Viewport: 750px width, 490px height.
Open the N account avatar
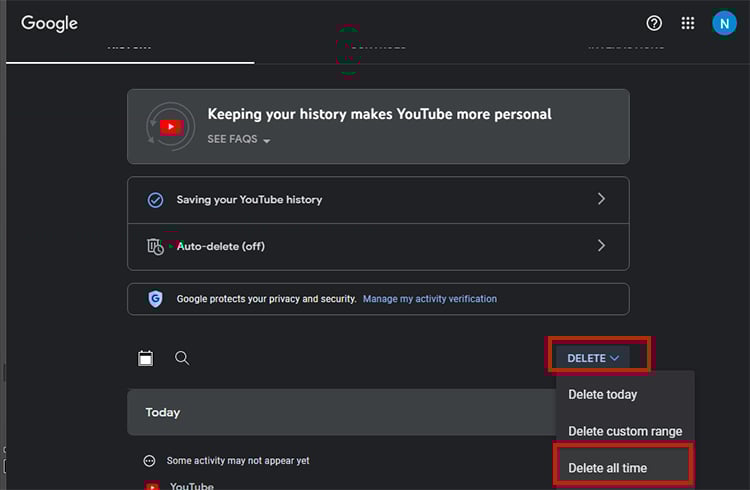coord(724,23)
